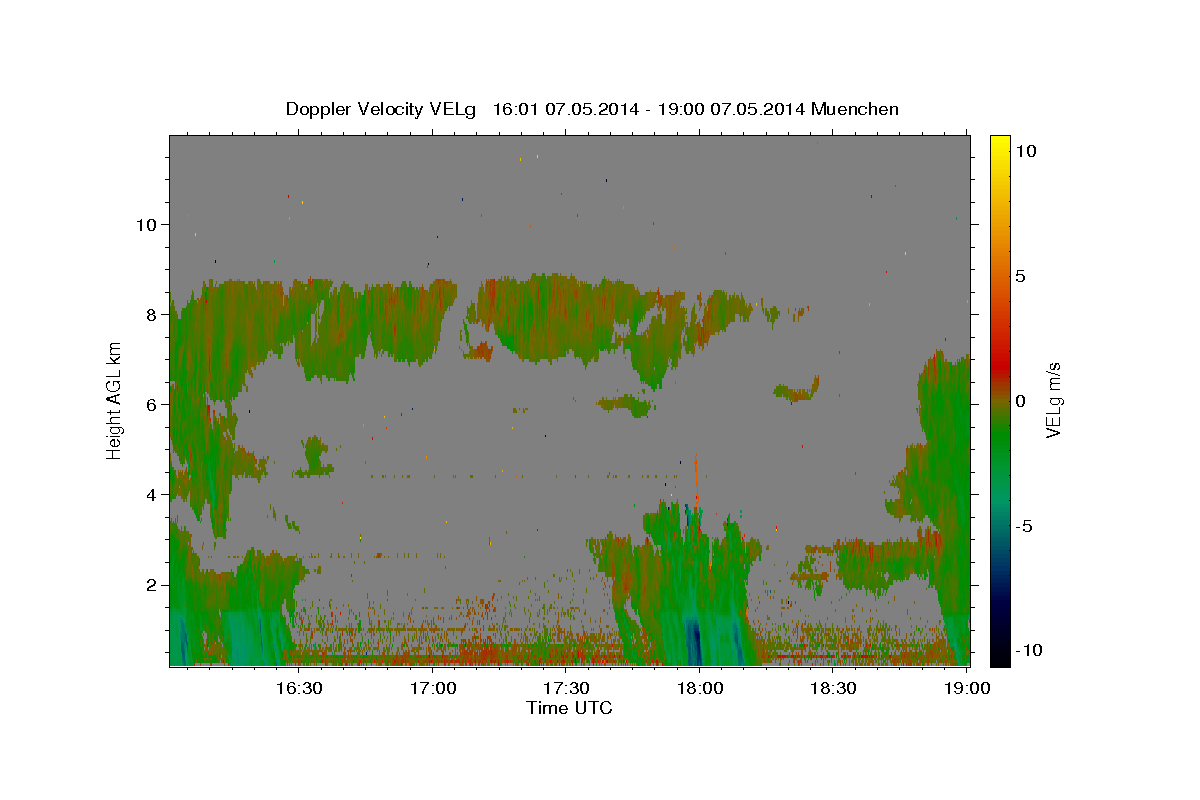This screenshot has height=800, width=1200.
Task: Click the colorbar value 5 label
Action: click(x=1021, y=276)
